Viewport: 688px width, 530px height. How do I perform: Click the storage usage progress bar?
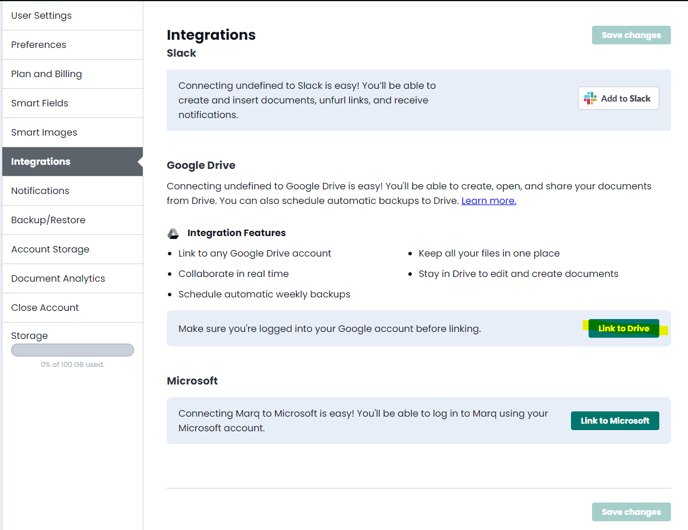pyautogui.click(x=72, y=350)
